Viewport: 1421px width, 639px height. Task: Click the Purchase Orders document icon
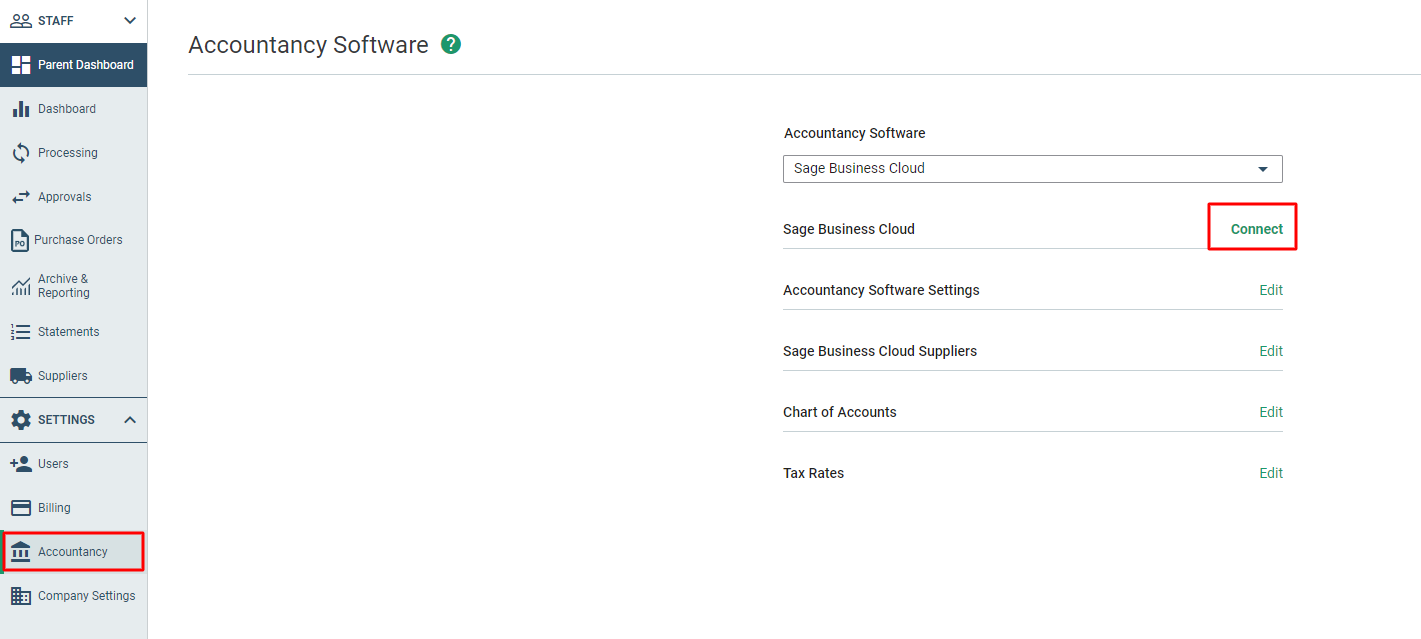tap(19, 240)
